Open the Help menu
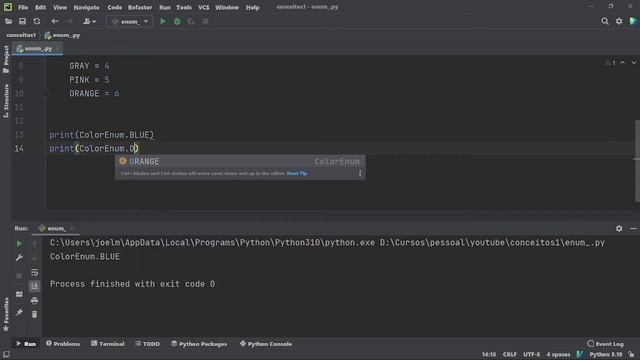640x360 pixels. [x=252, y=7]
